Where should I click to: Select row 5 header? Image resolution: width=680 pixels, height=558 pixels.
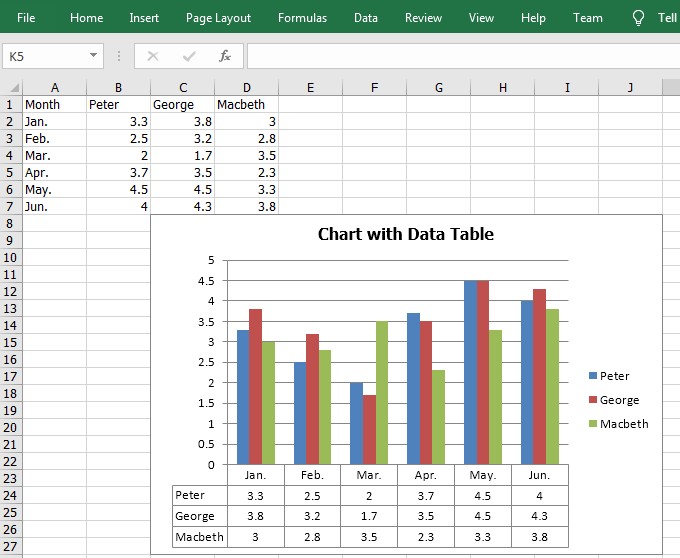tap(11, 173)
